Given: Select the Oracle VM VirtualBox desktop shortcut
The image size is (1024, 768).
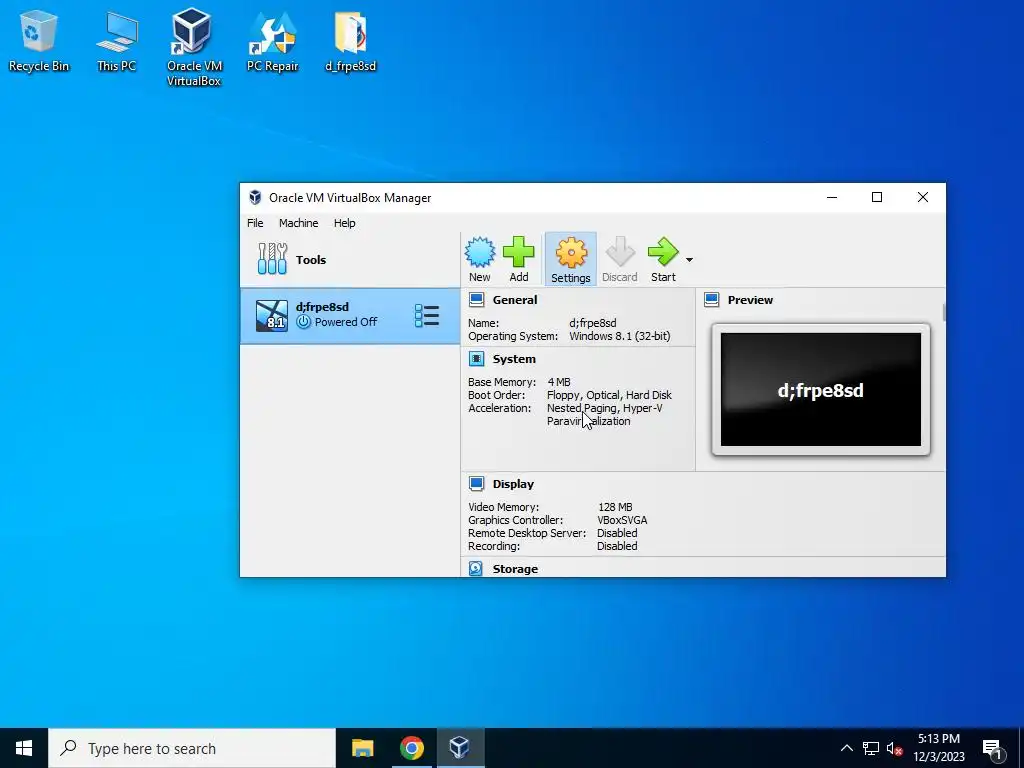Looking at the screenshot, I should coord(194,47).
